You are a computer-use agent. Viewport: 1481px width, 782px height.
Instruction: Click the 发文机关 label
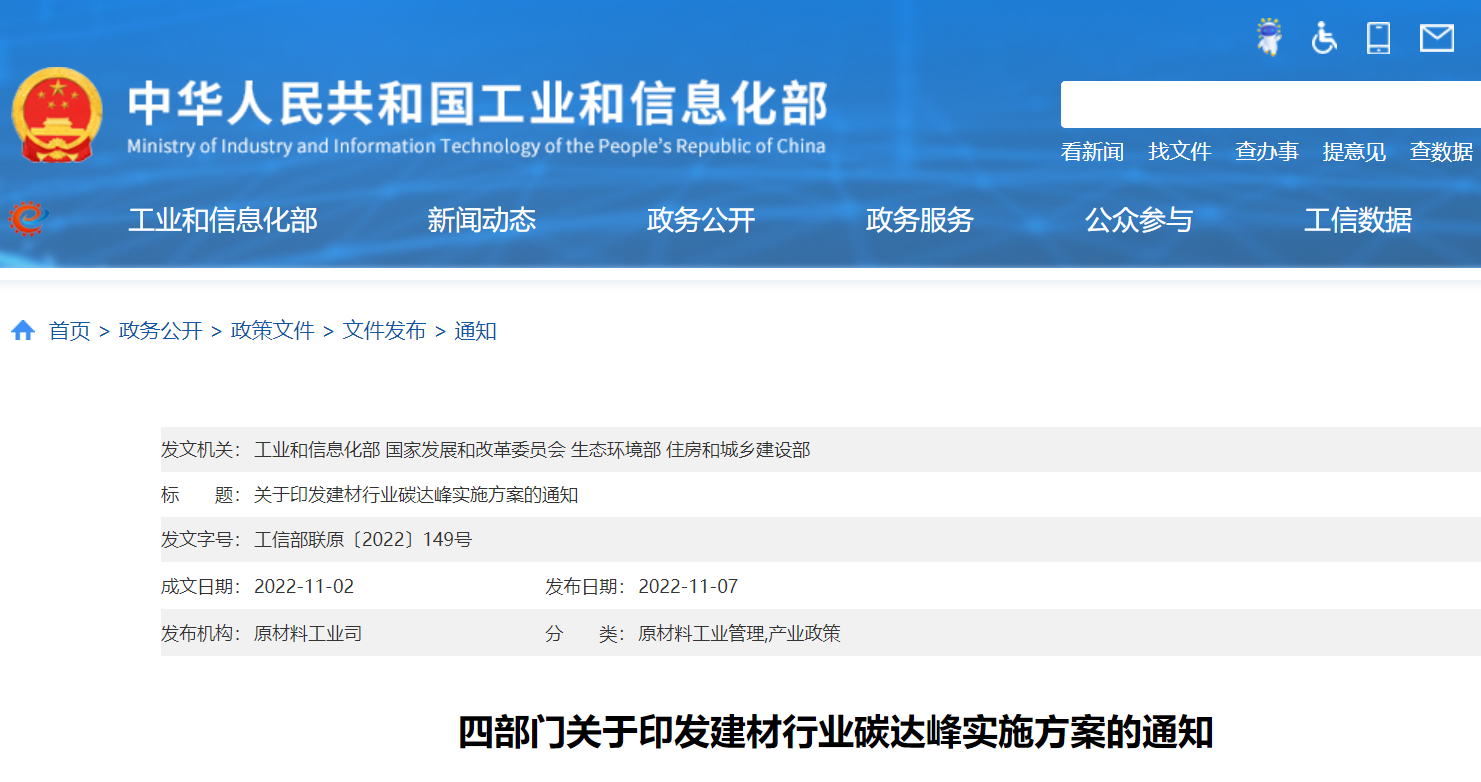201,450
